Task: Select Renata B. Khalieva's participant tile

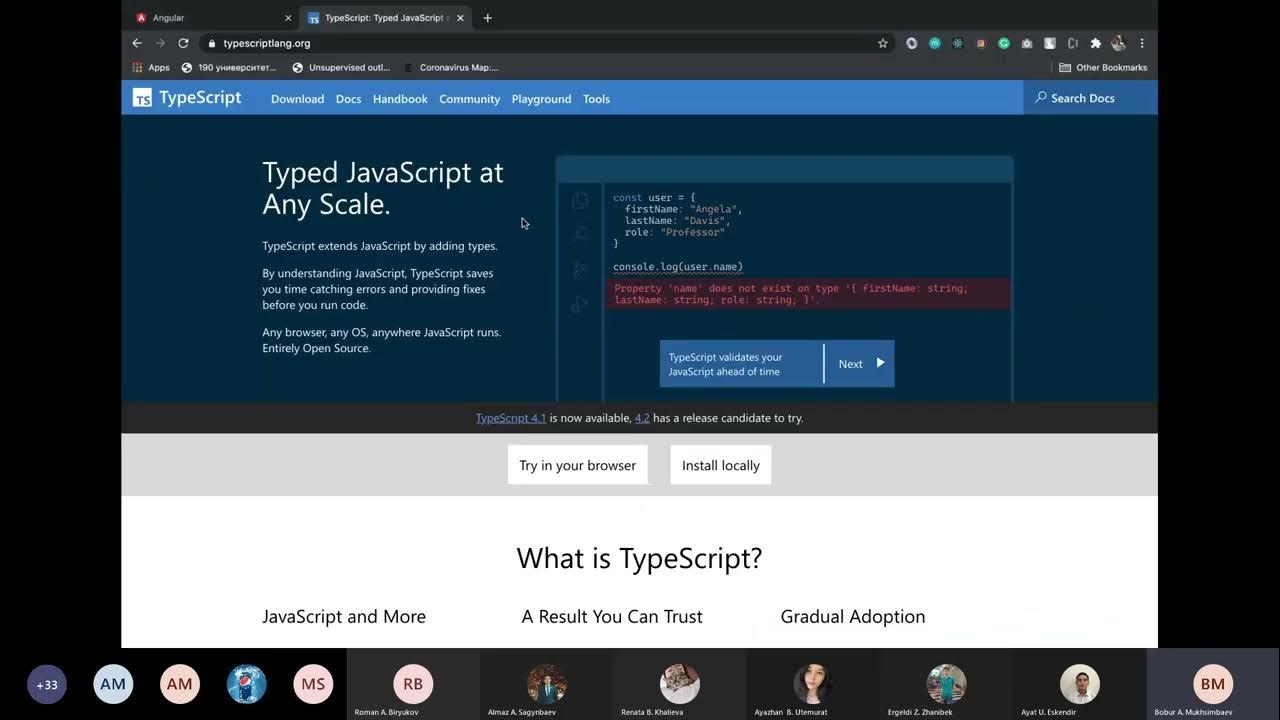Action: [x=680, y=684]
